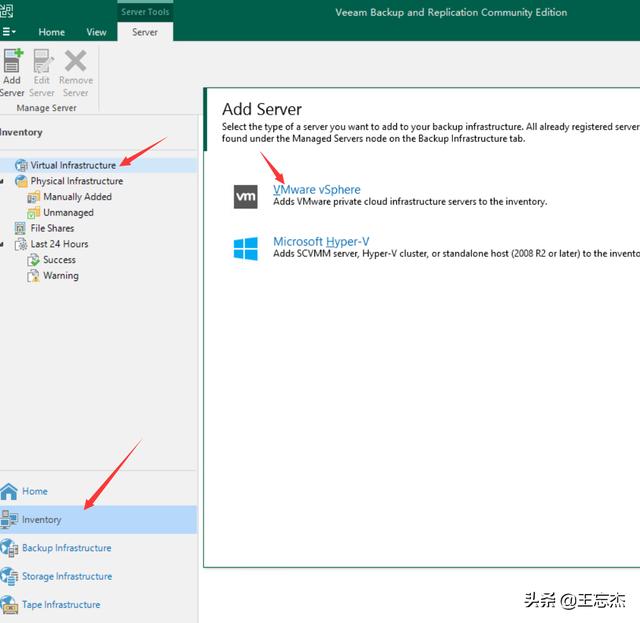Switch to the Home ribbon tab
The image size is (640, 623).
point(51,32)
